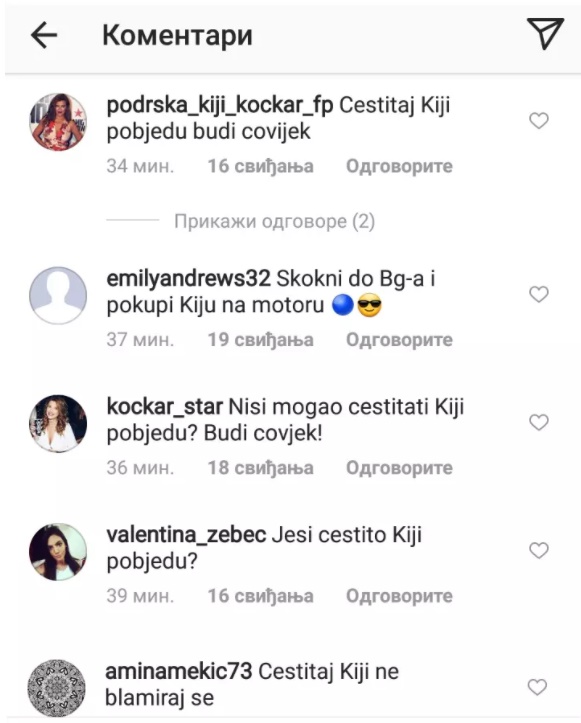The image size is (581, 723).
Task: Reply to podrska_kiji_kockar_fp via Одговорите
Action: point(399,166)
